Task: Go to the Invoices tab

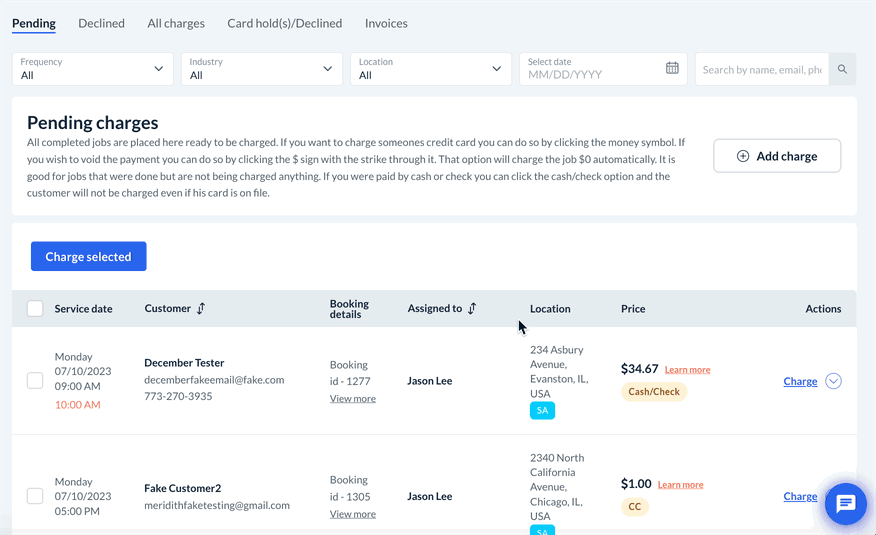Action: click(x=386, y=23)
